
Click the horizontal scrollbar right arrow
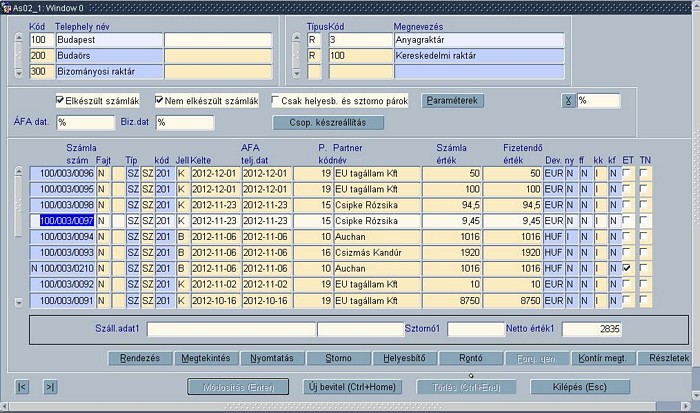[686, 406]
